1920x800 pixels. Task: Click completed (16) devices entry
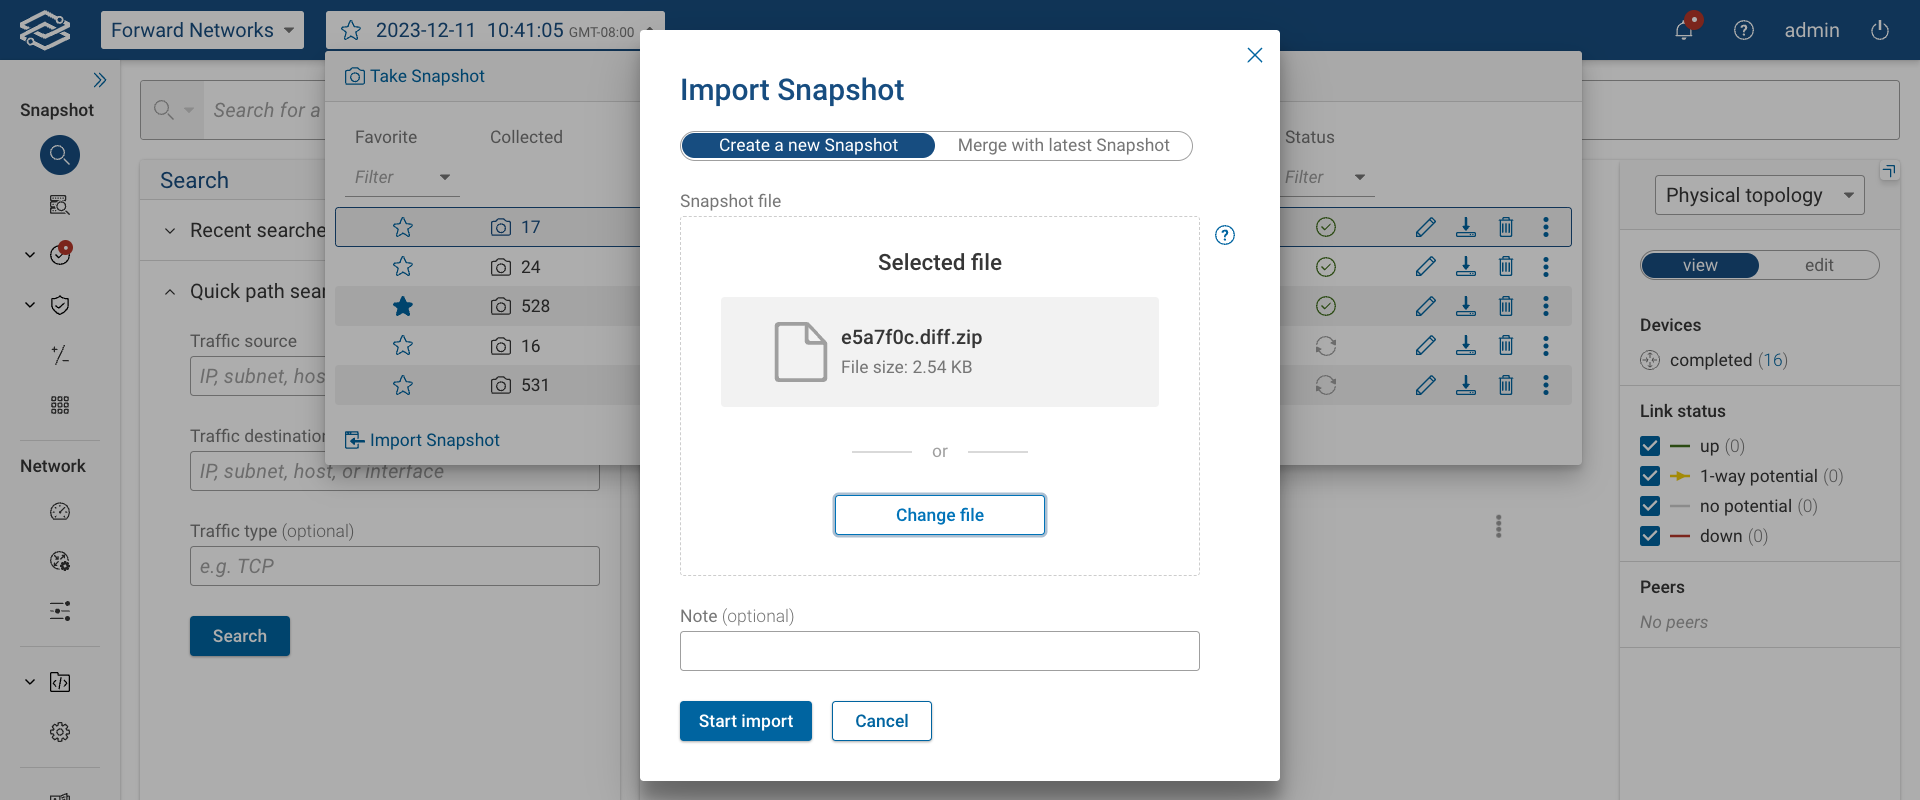(1714, 360)
